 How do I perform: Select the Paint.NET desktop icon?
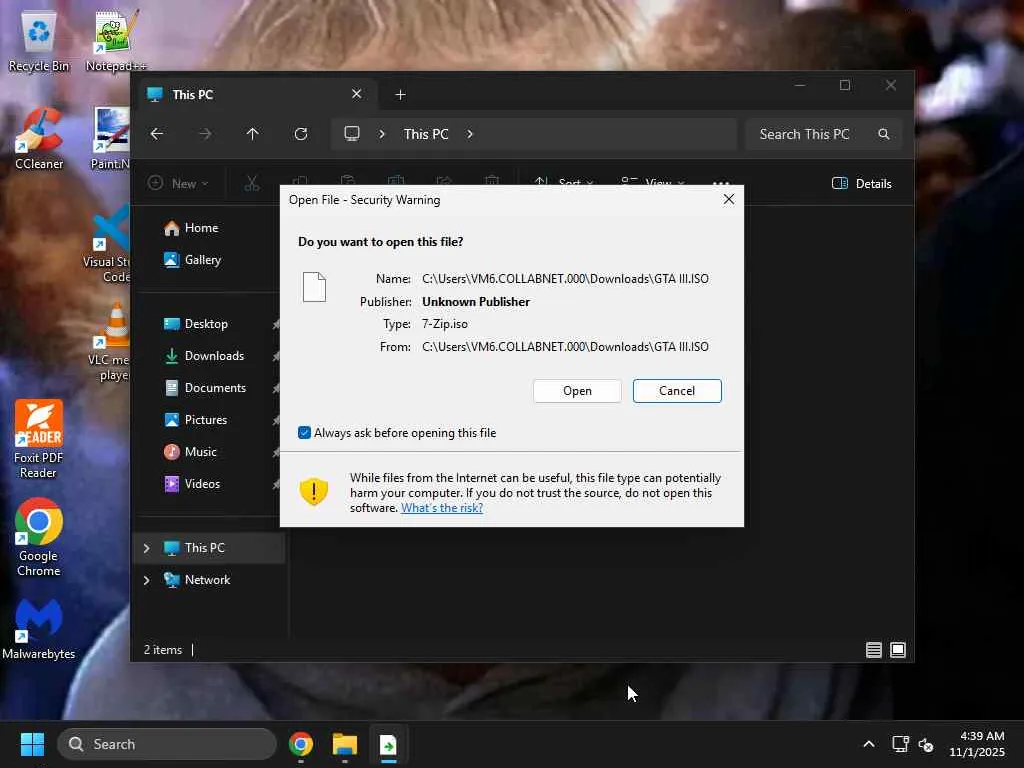tap(110, 139)
